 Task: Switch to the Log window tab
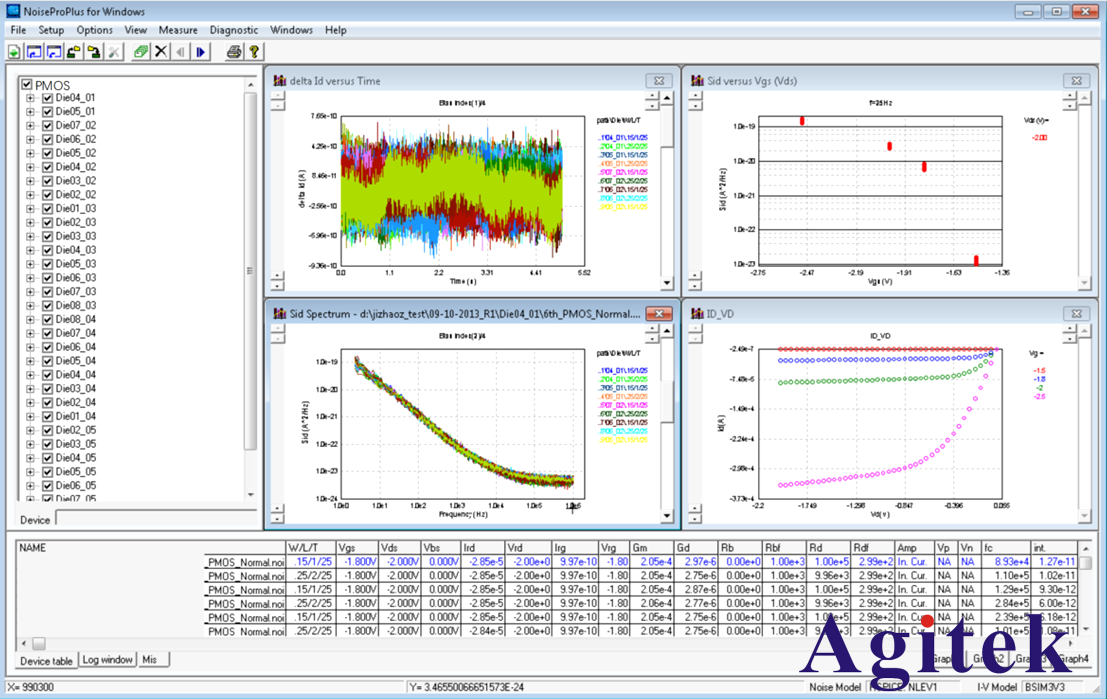pos(107,660)
